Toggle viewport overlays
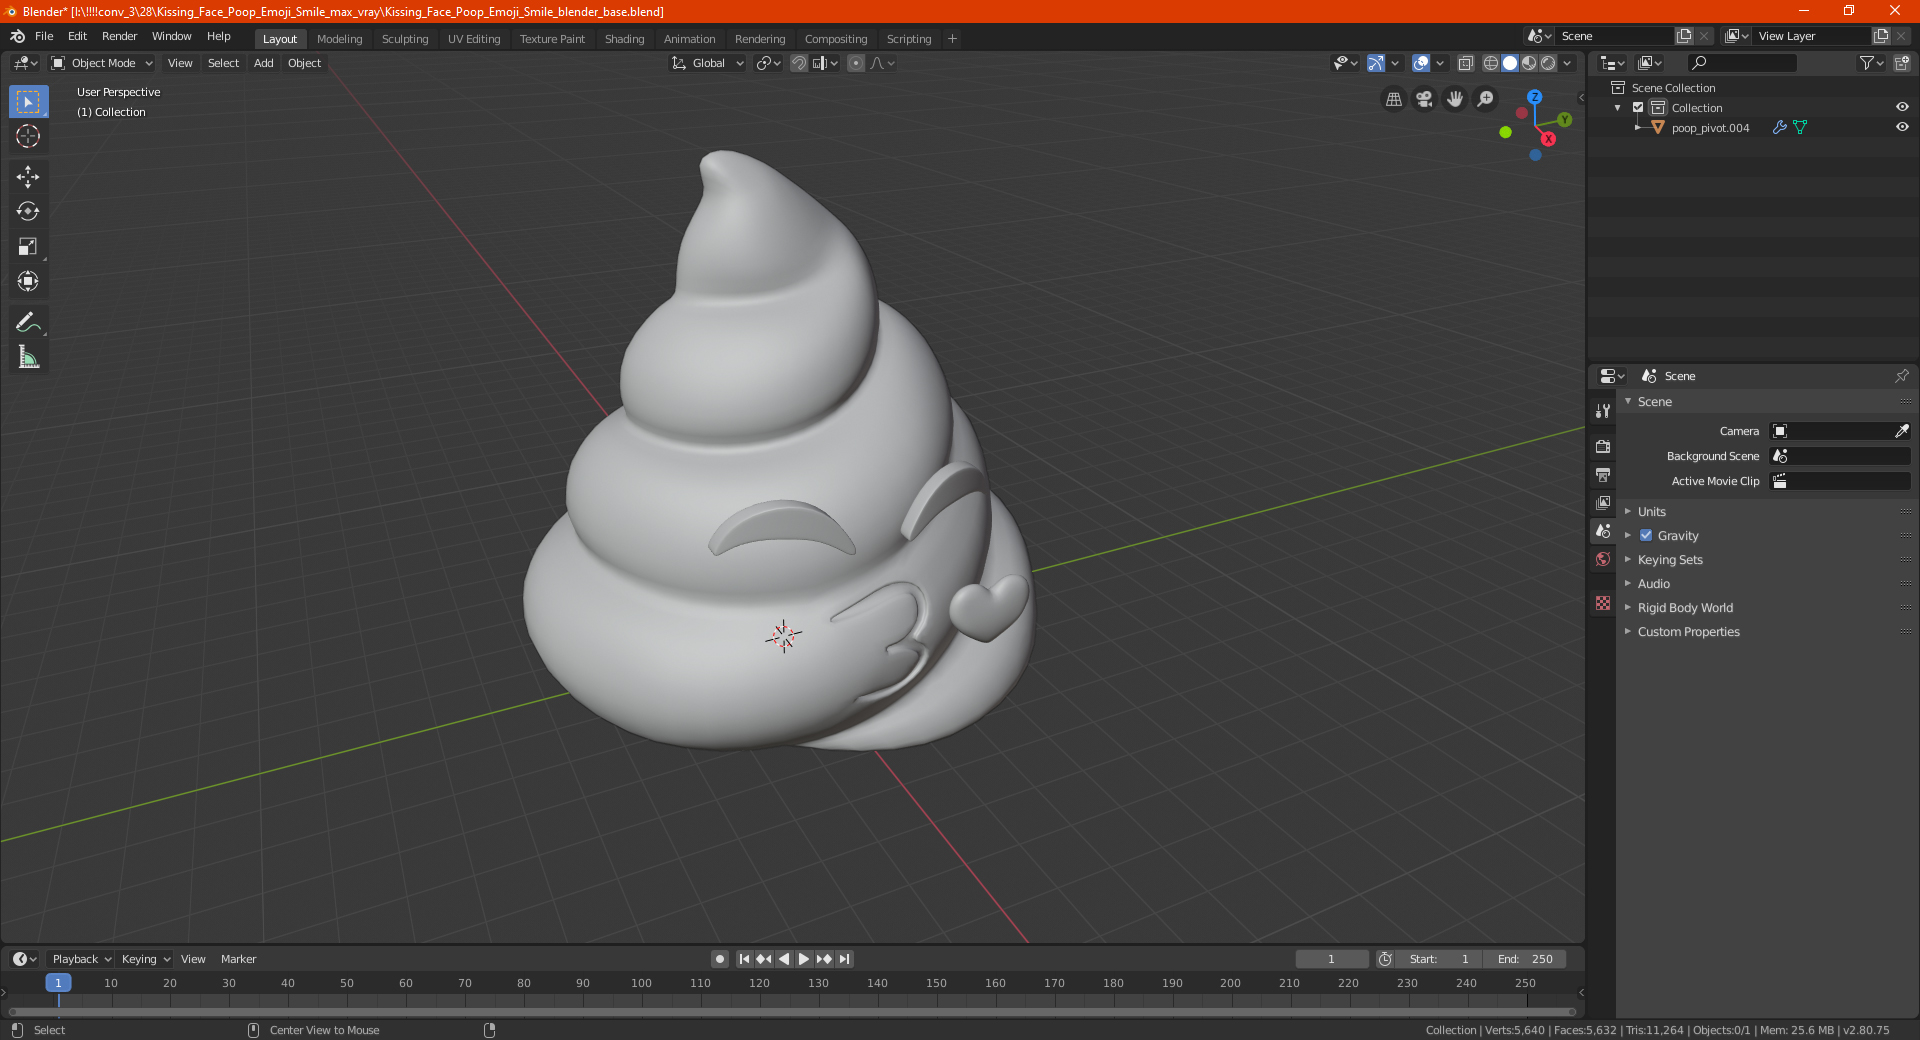The width and height of the screenshot is (1920, 1040). pos(1421,63)
